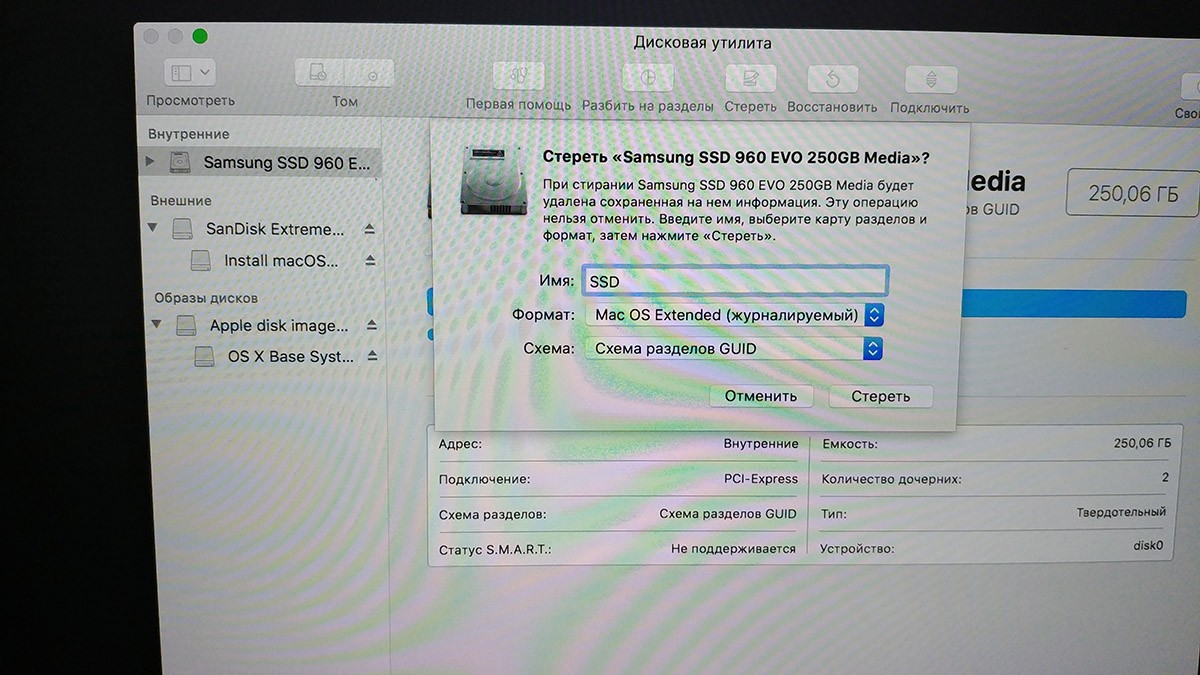Click the Erase toolbar icon
Image resolution: width=1200 pixels, height=675 pixels.
751,79
